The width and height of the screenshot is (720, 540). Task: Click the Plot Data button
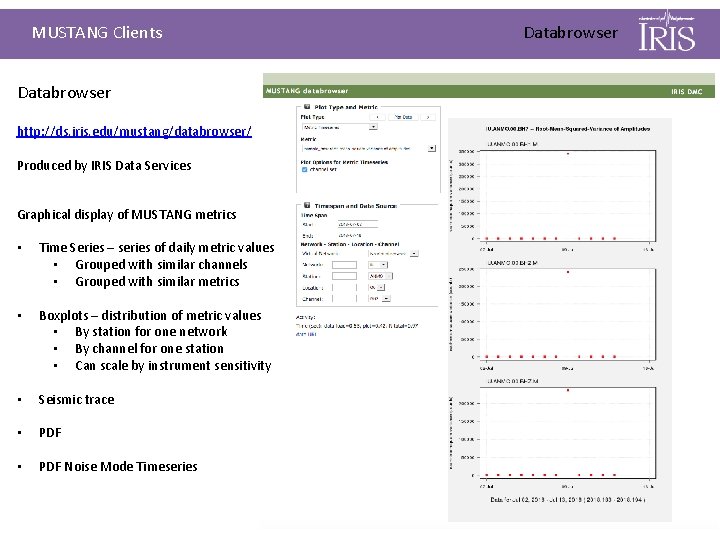pos(403,117)
